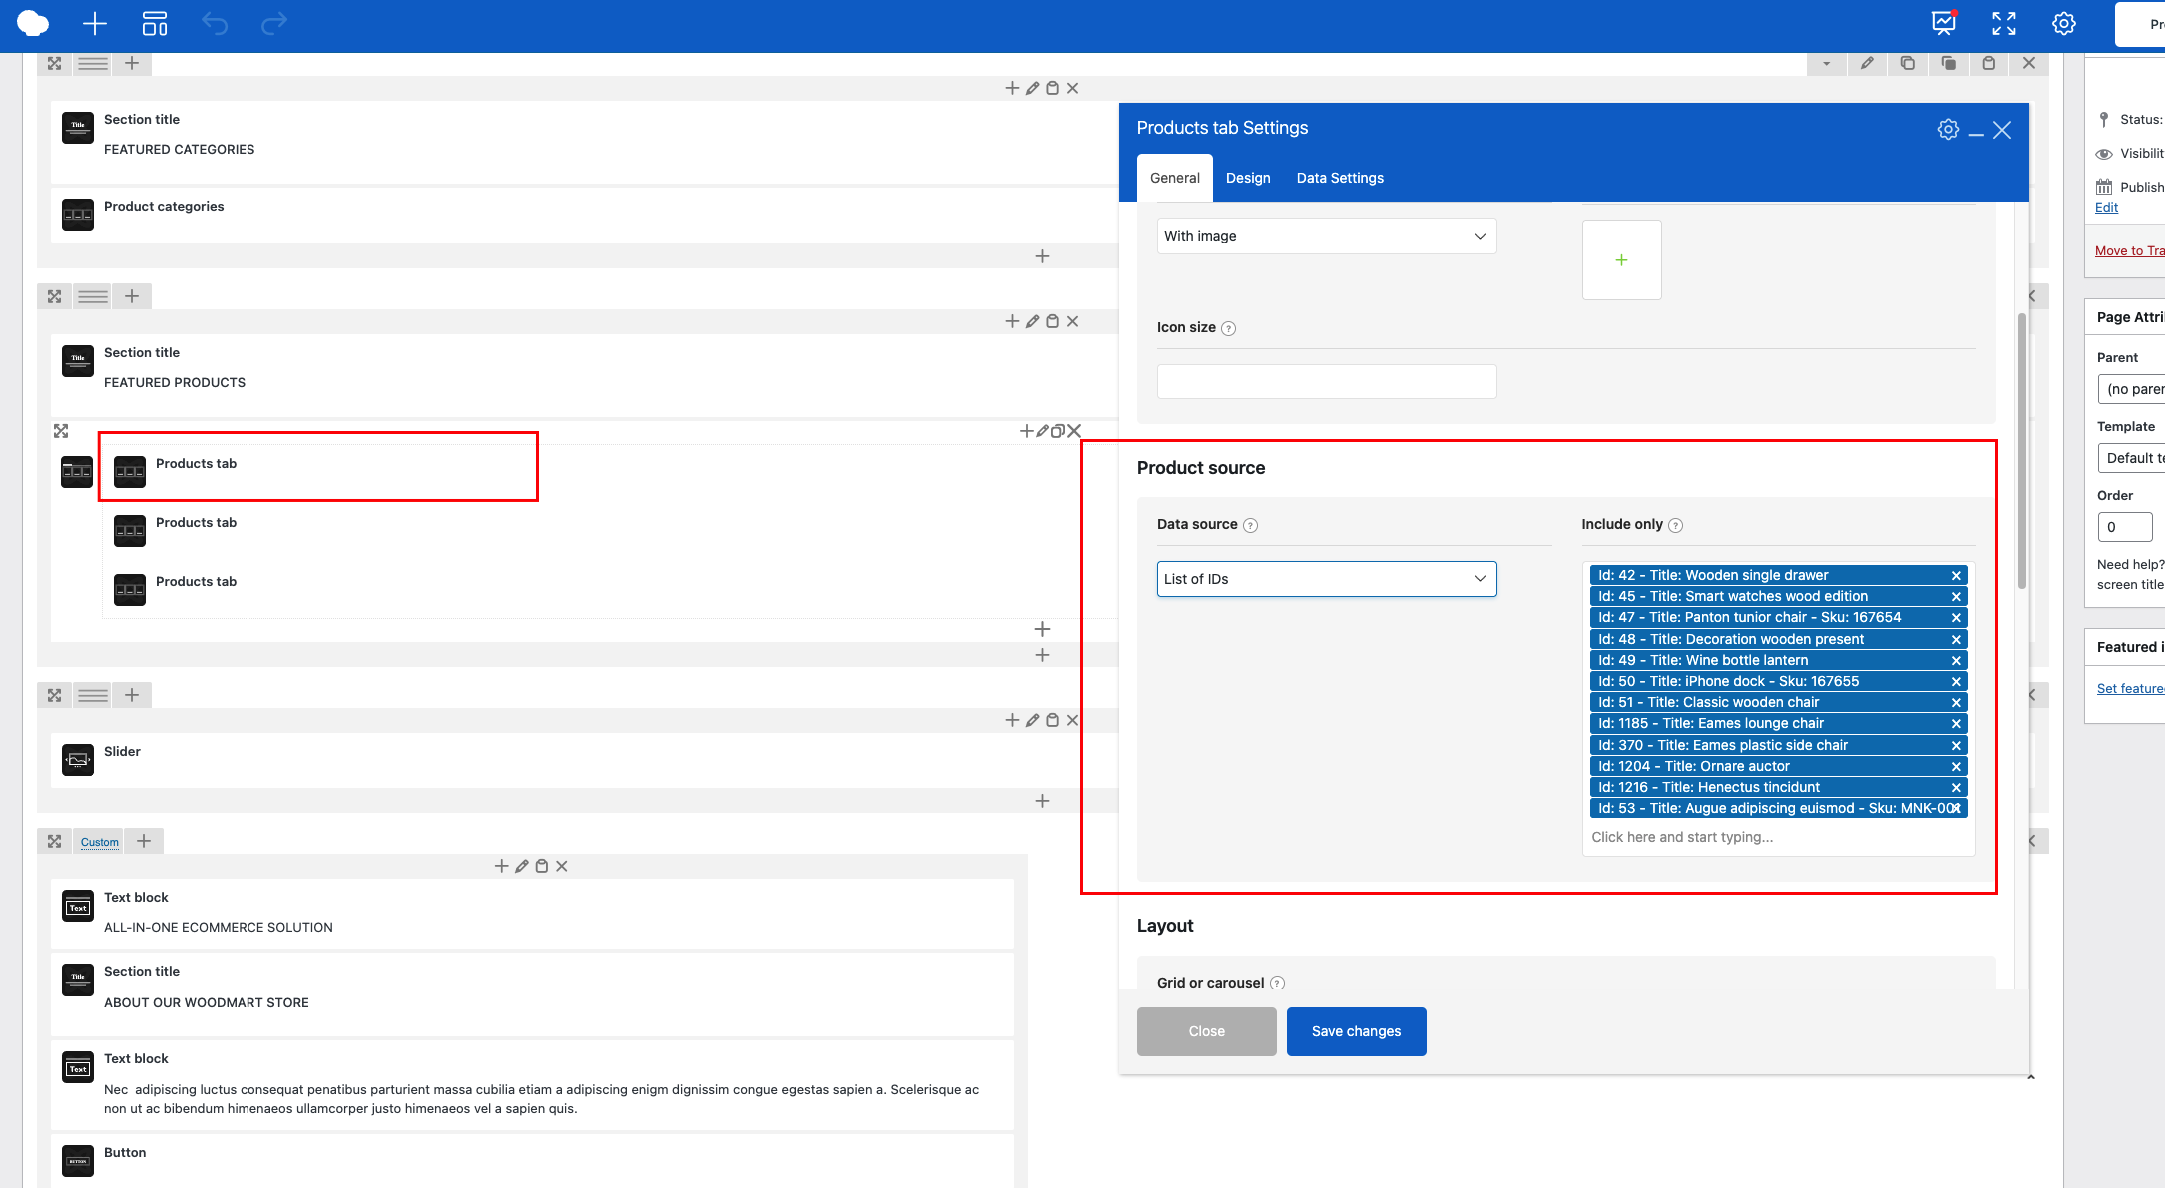The width and height of the screenshot is (2165, 1188).
Task: Prepend element to Slider column via plus
Action: pos(1012,720)
